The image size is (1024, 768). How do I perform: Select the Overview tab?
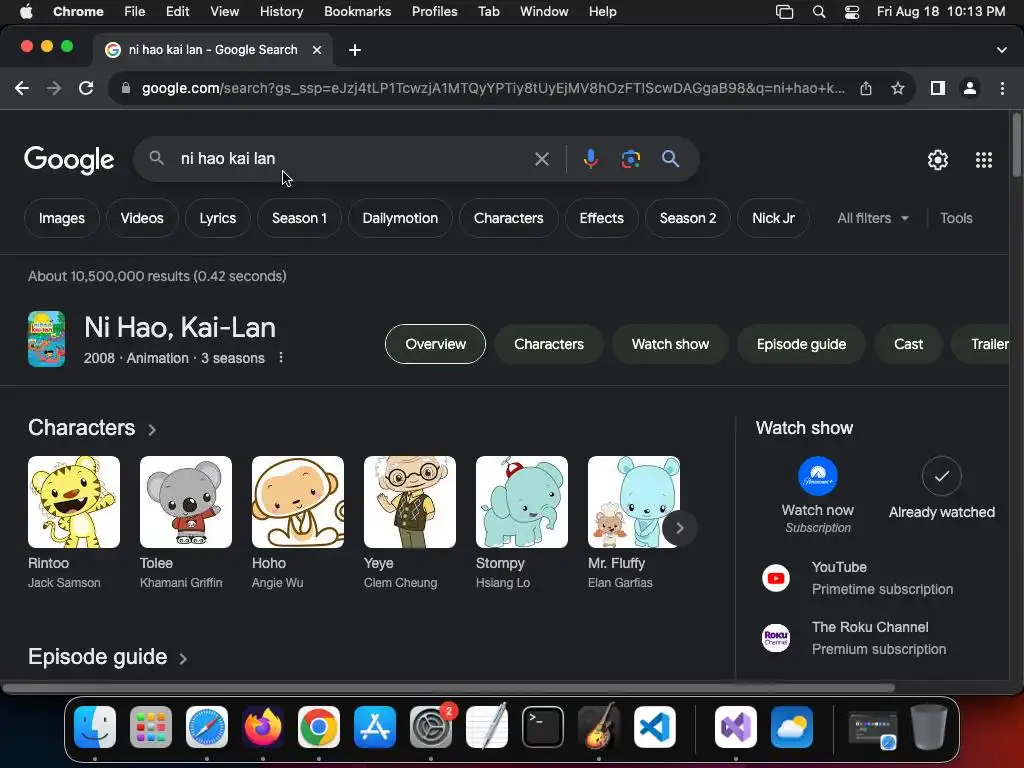click(x=436, y=344)
